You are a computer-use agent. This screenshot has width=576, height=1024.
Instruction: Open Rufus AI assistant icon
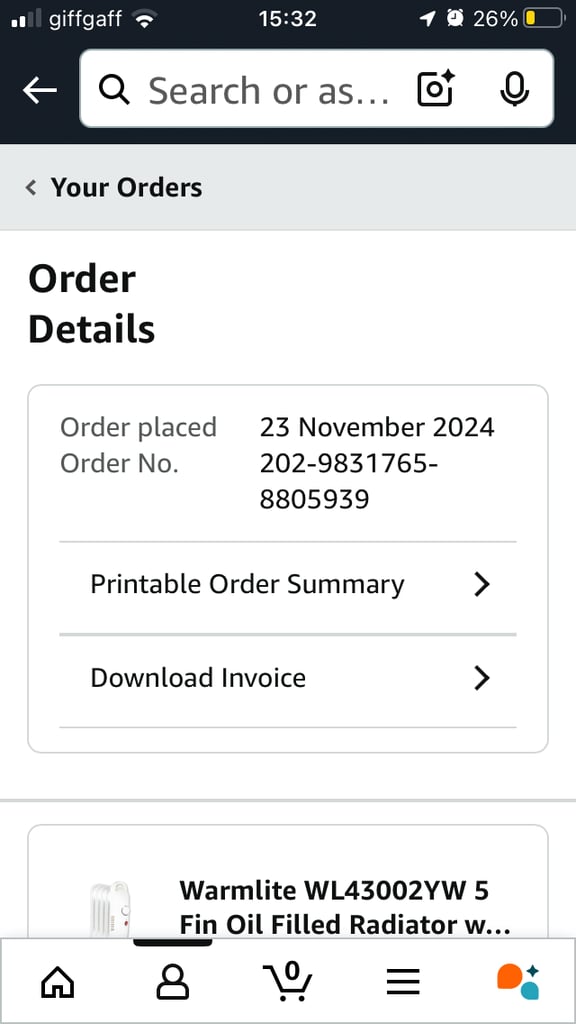[x=518, y=981]
